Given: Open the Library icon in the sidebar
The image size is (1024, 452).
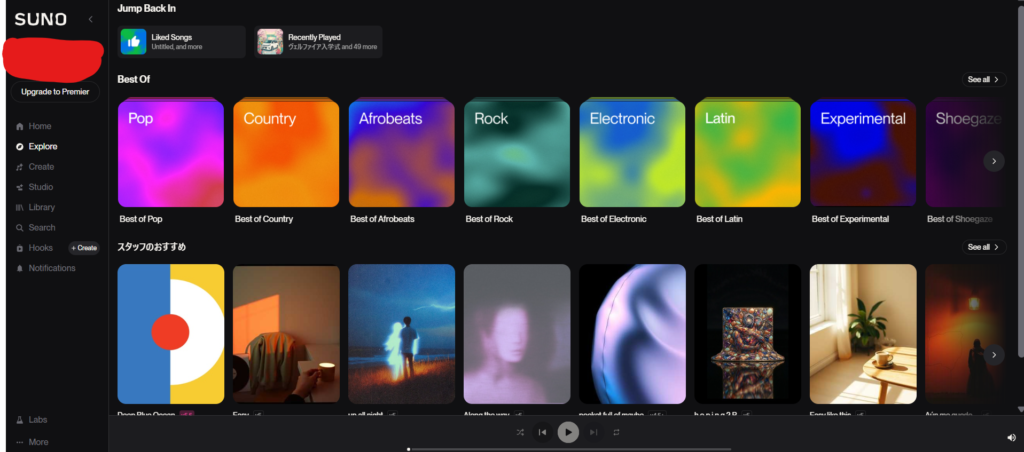Looking at the screenshot, I should 20,208.
